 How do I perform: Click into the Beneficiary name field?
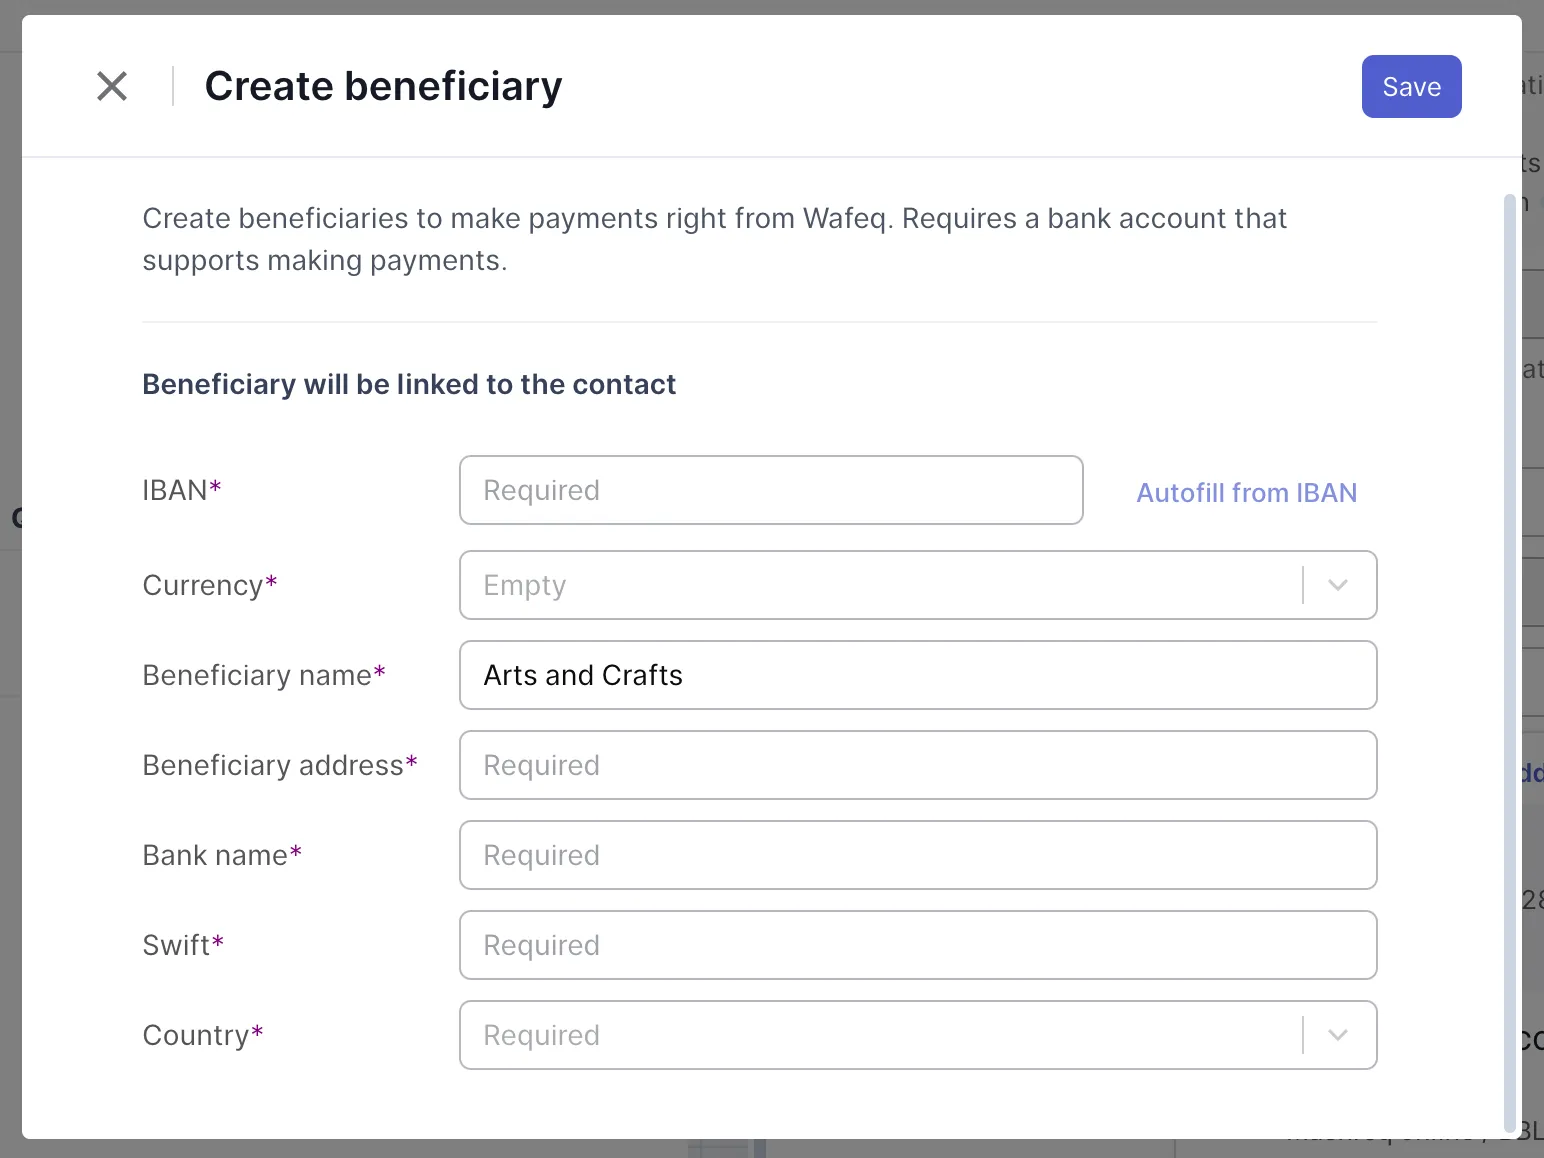point(917,675)
